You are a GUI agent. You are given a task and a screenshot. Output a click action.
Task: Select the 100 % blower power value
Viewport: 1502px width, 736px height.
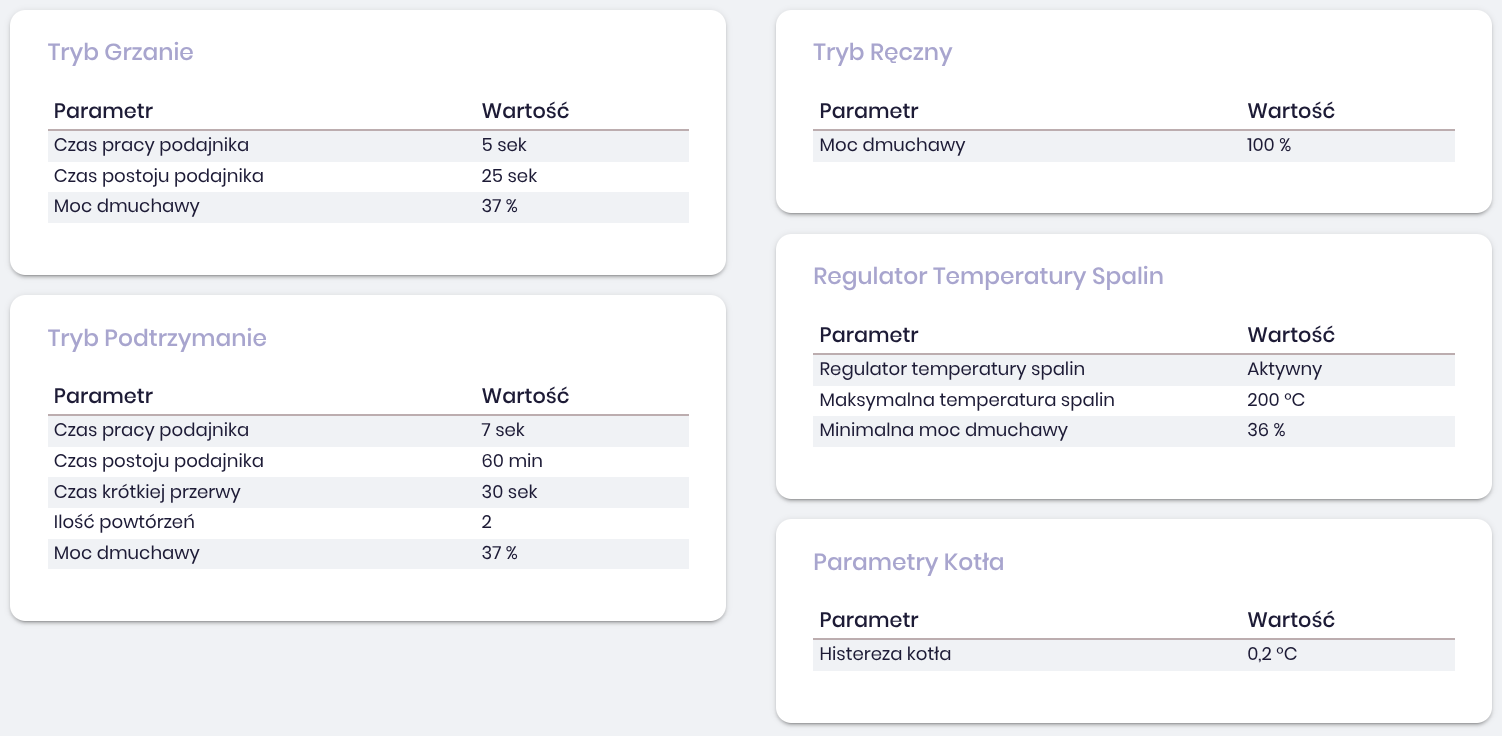click(1269, 145)
